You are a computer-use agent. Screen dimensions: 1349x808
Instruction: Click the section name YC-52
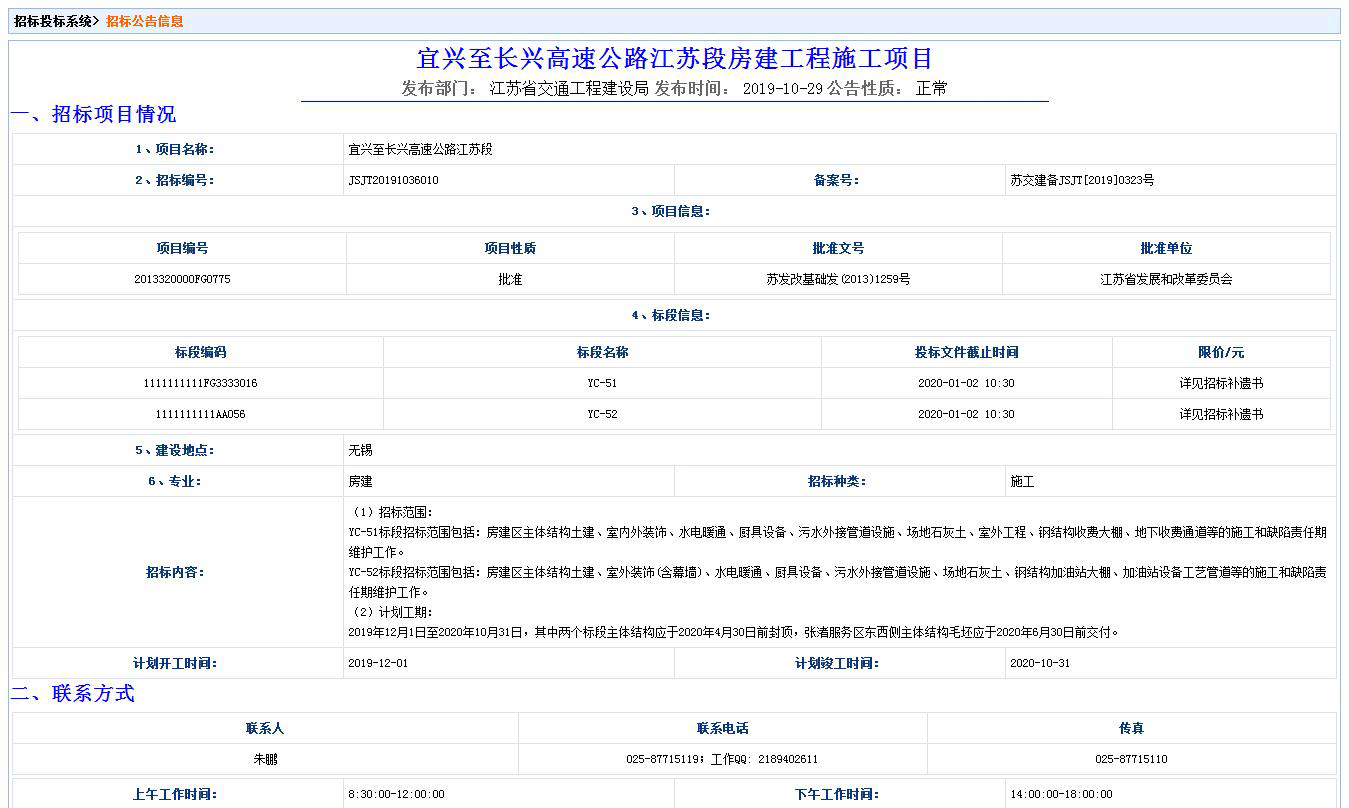pos(602,414)
